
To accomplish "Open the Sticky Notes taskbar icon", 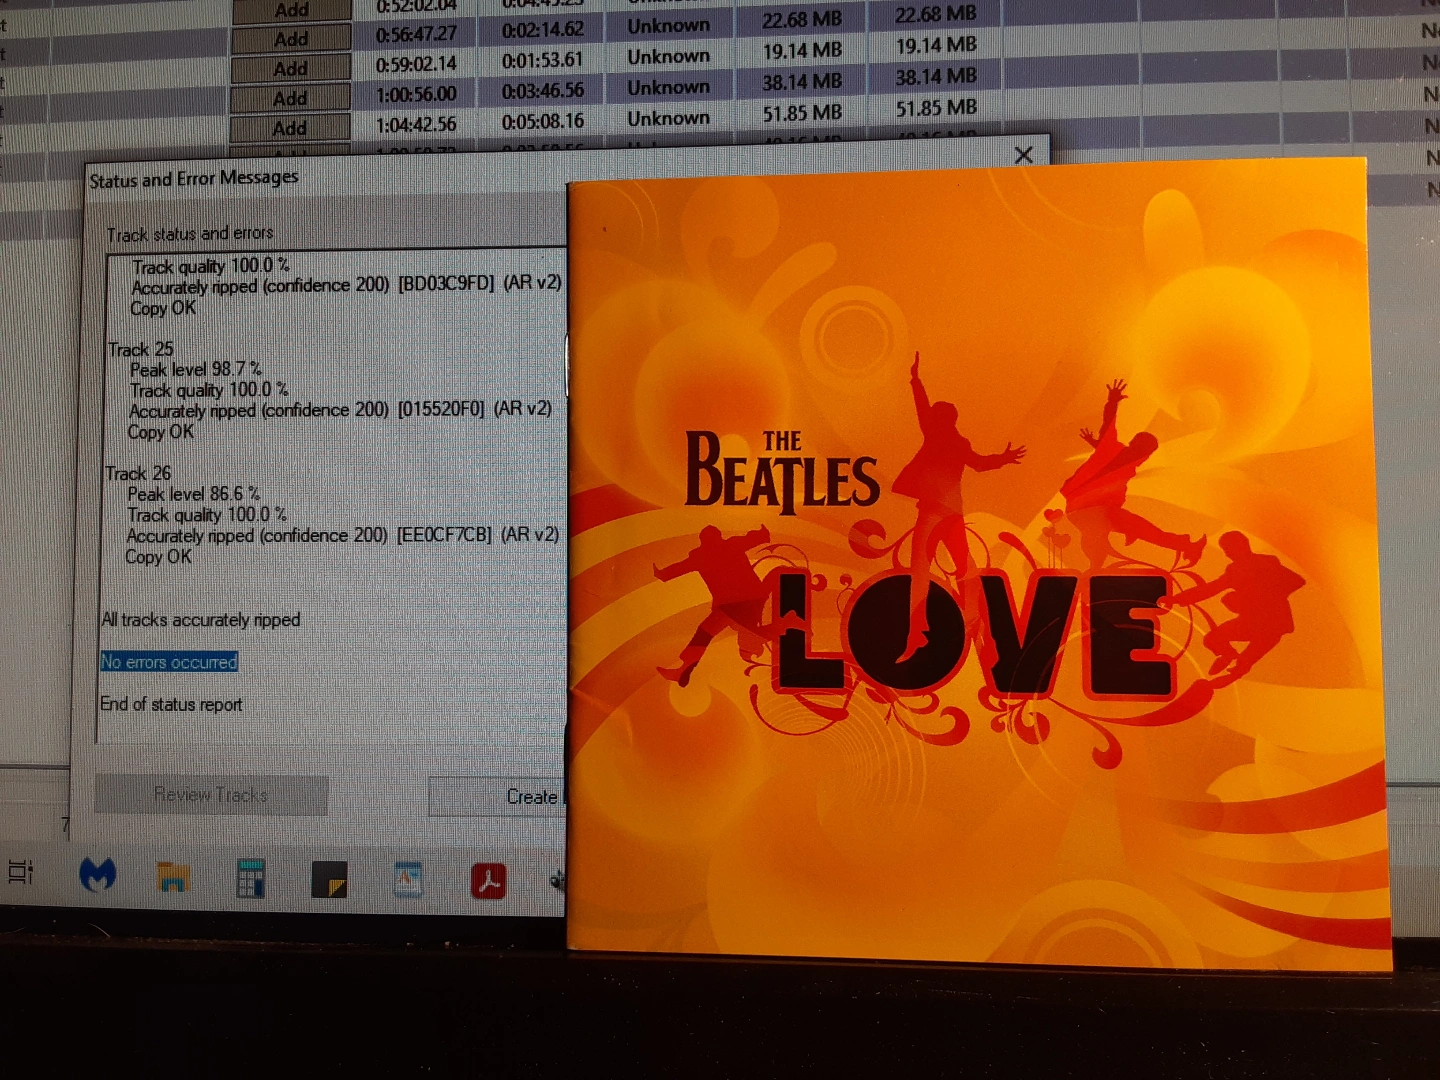I will (x=329, y=879).
